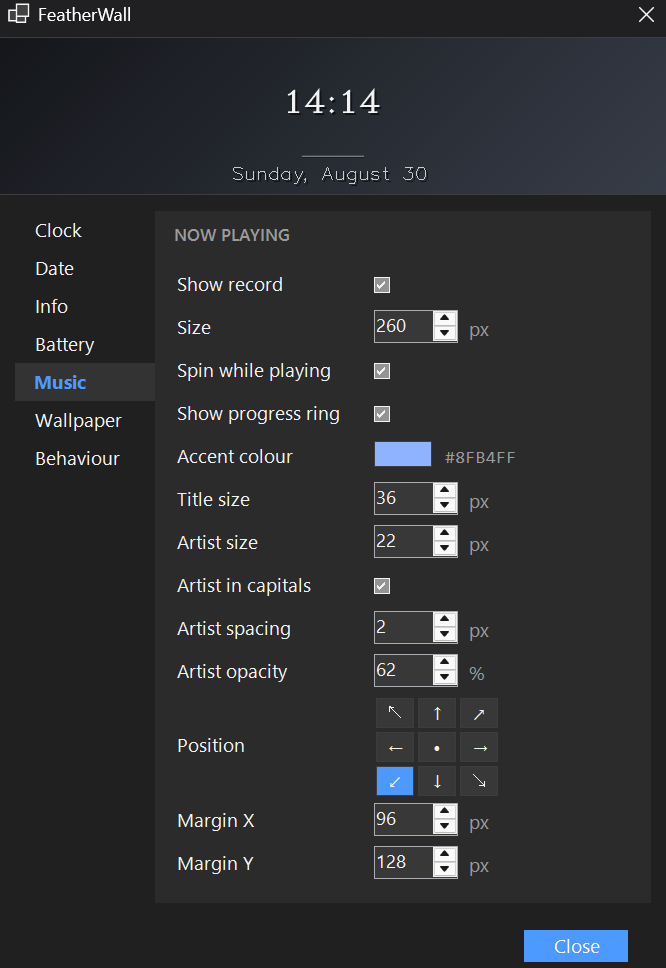Increase Artist size with up arrow
666x968 pixels.
point(444,534)
